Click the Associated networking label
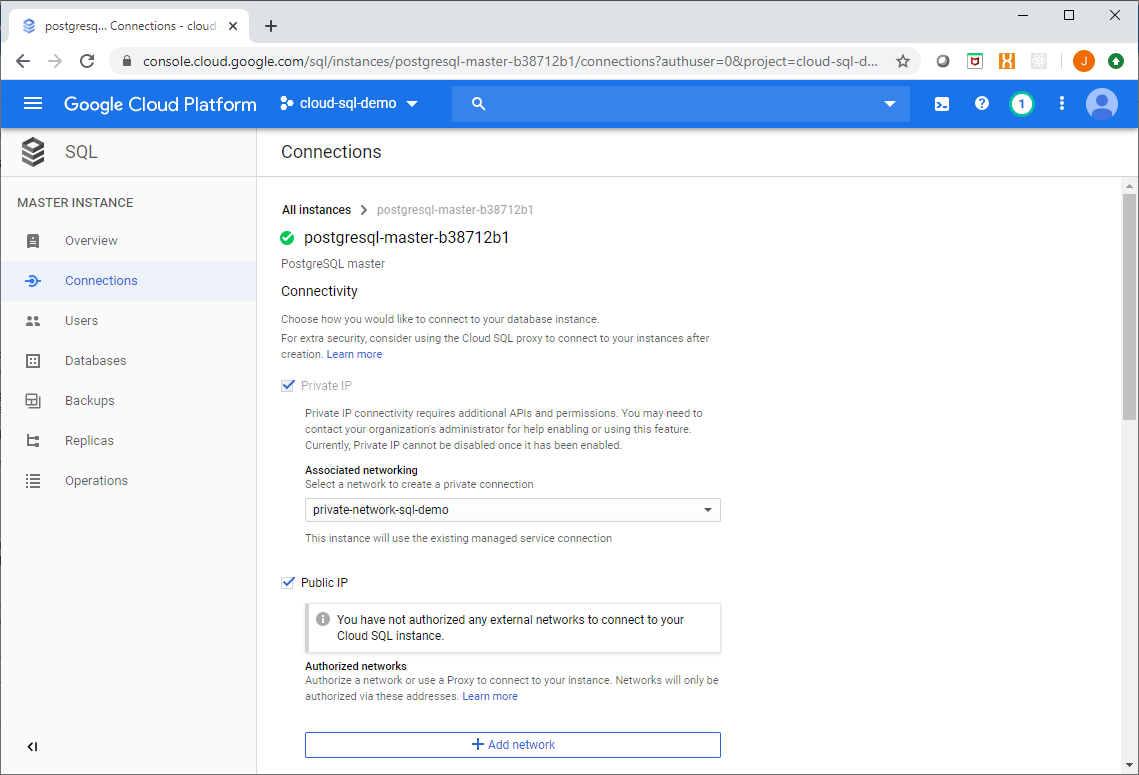The width and height of the screenshot is (1139, 775). pos(361,470)
